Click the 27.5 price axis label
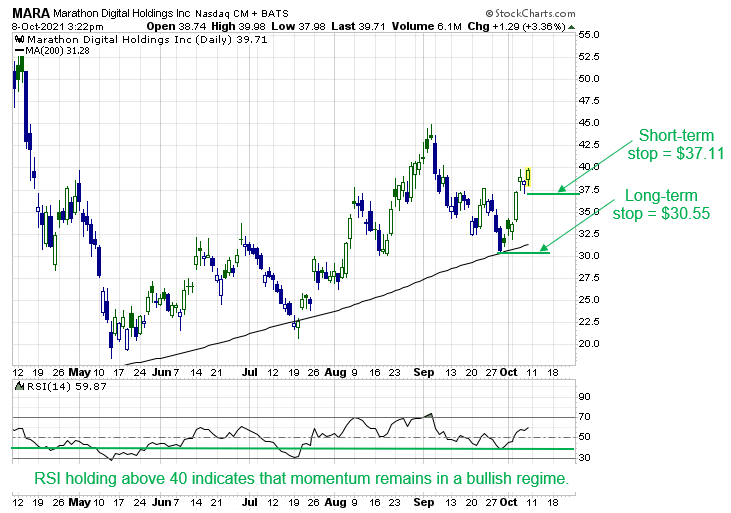731x513 pixels. coord(589,277)
